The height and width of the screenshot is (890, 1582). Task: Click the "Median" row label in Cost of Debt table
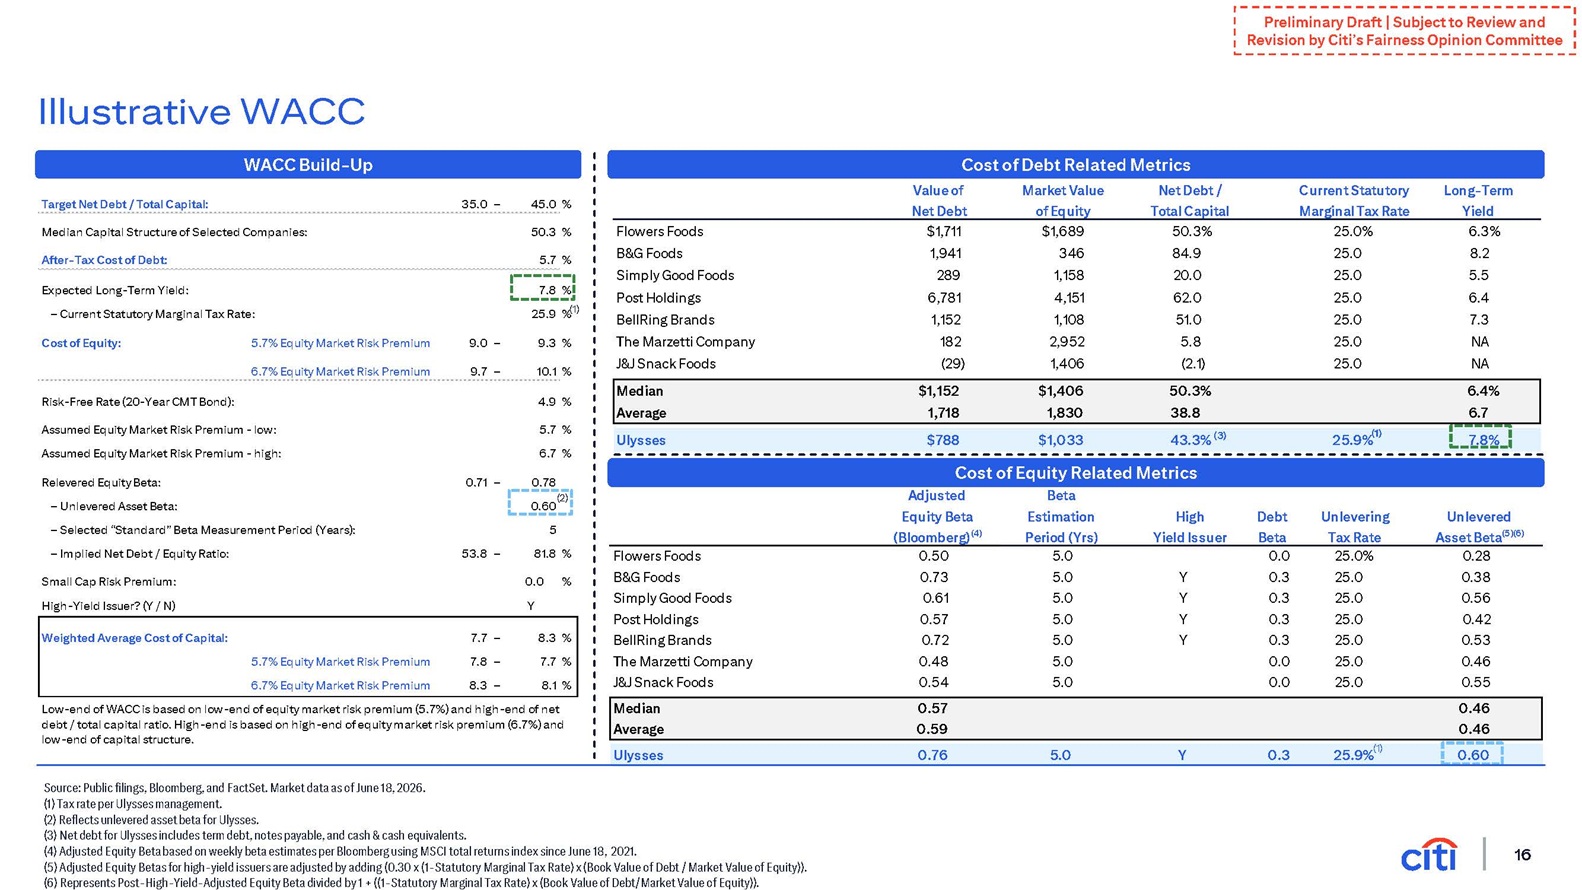639,391
